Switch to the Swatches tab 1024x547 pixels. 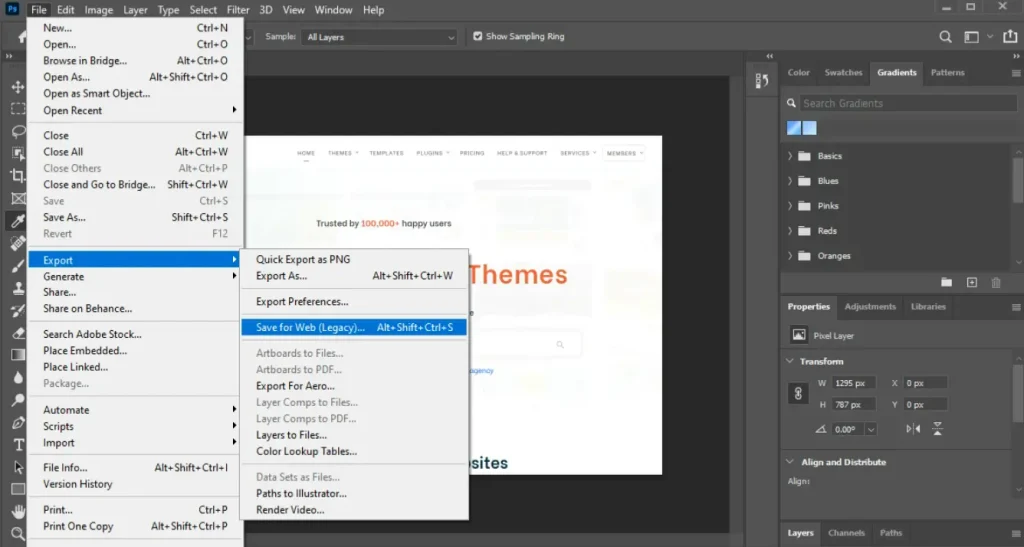click(843, 73)
